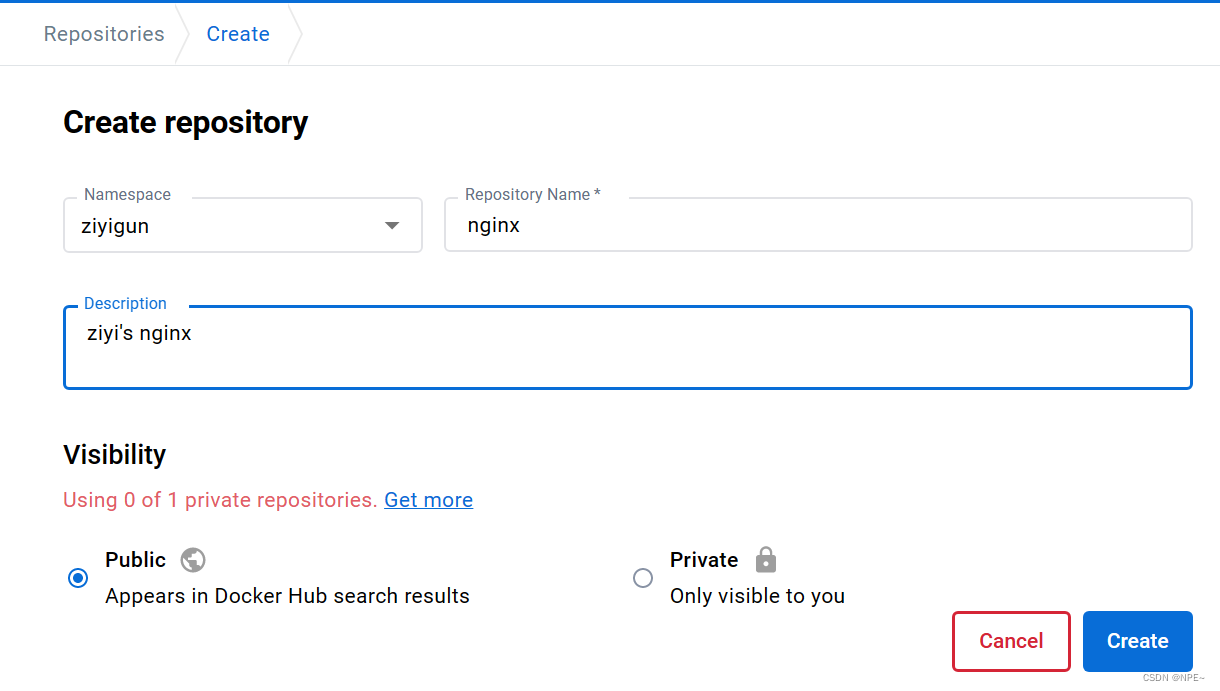Click the Namespace dropdown arrow icon
Viewport: 1220px width, 691px height.
pos(392,226)
